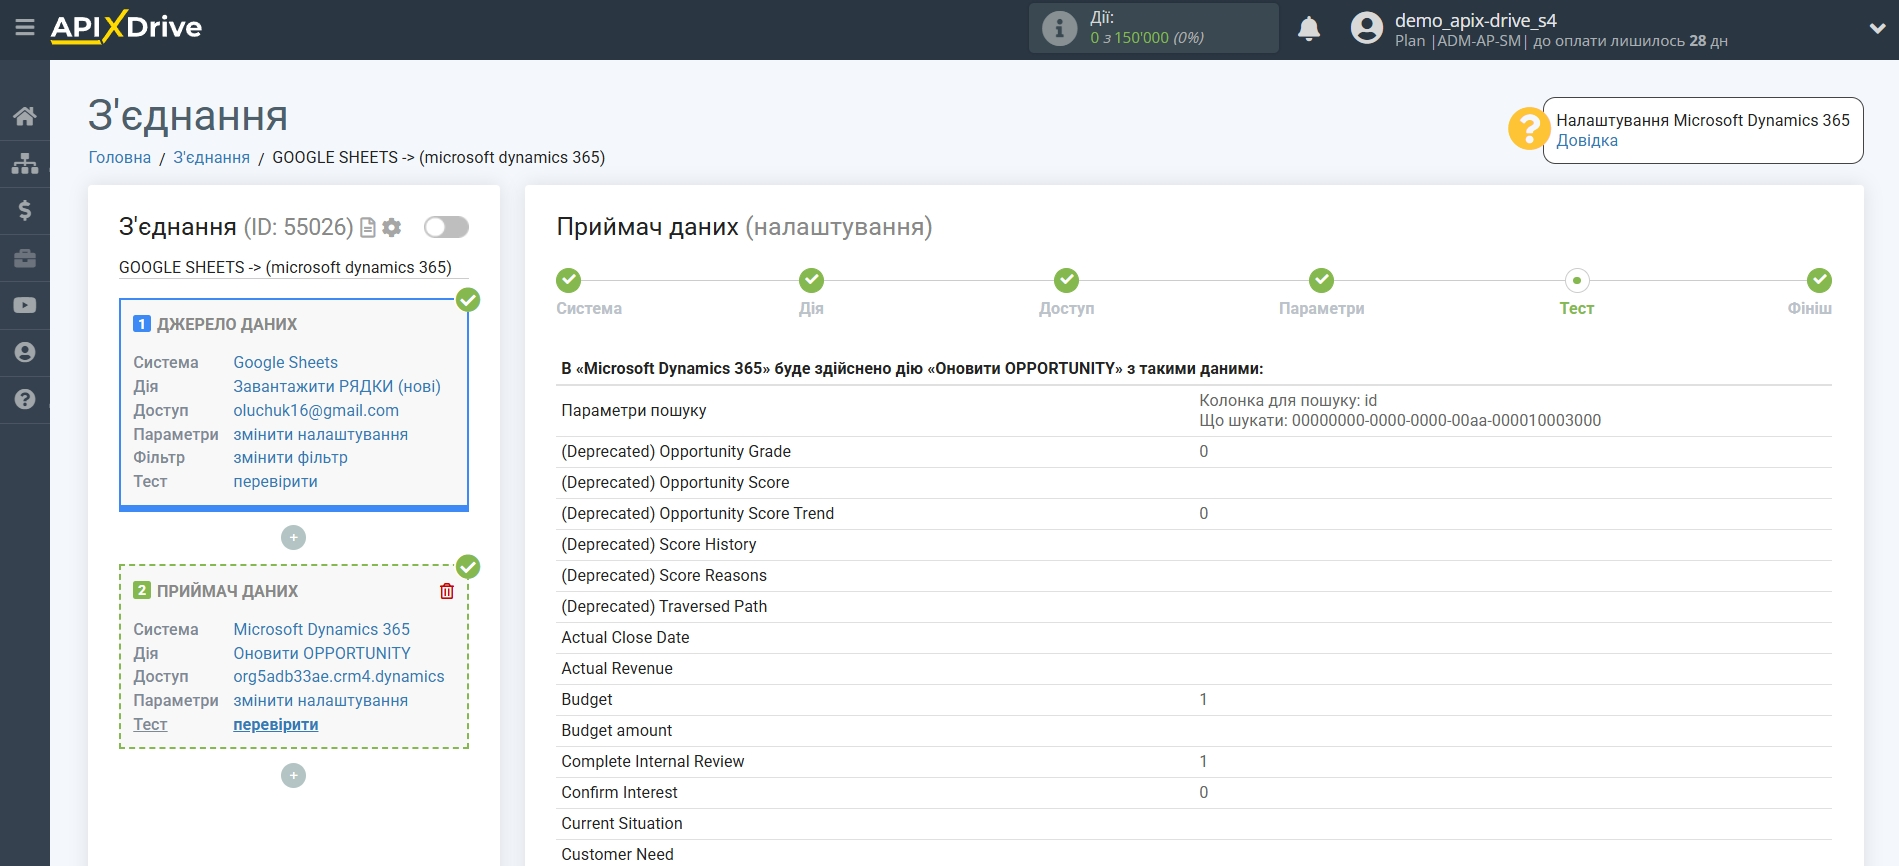The height and width of the screenshot is (866, 1899).
Task: Select (Deprecated) Opportunity Grade row
Action: (x=1194, y=451)
